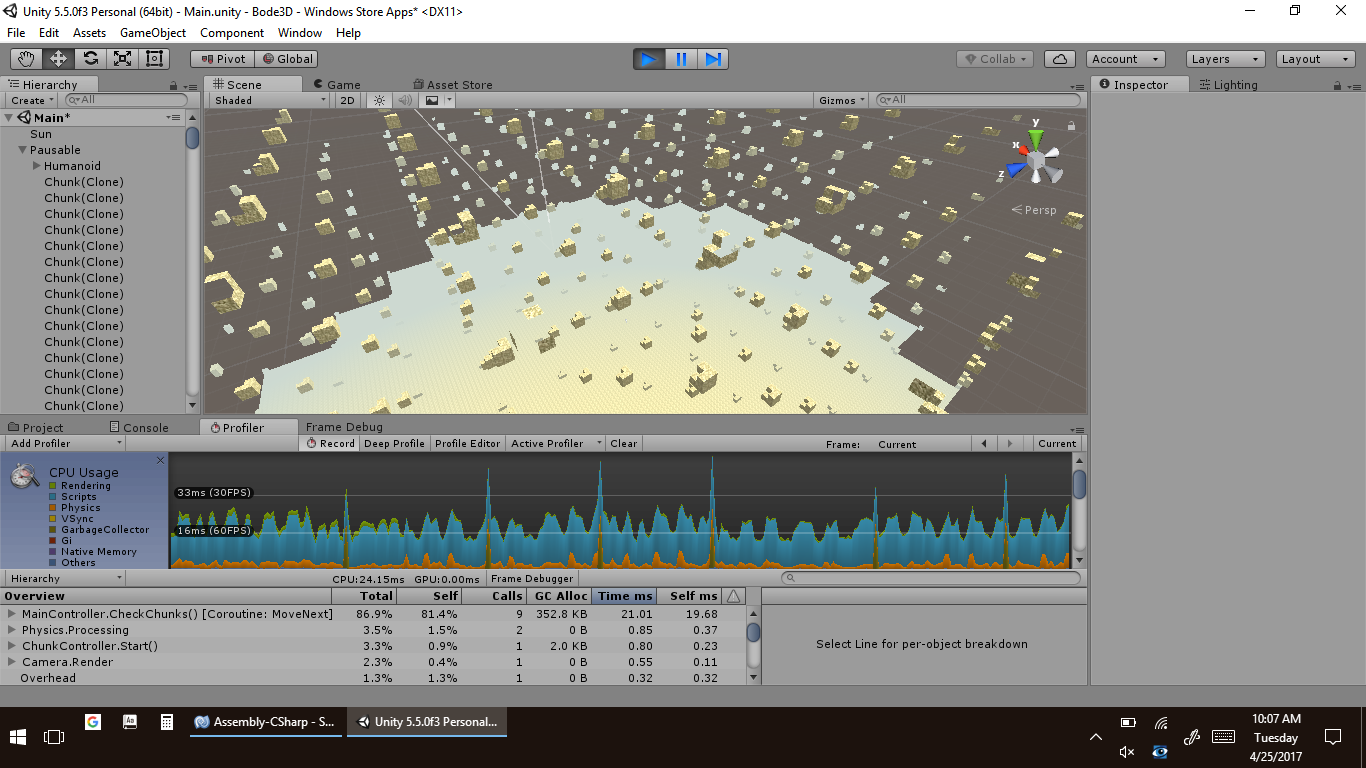Enable Deep Profile mode
This screenshot has height=768, width=1366.
click(x=394, y=443)
